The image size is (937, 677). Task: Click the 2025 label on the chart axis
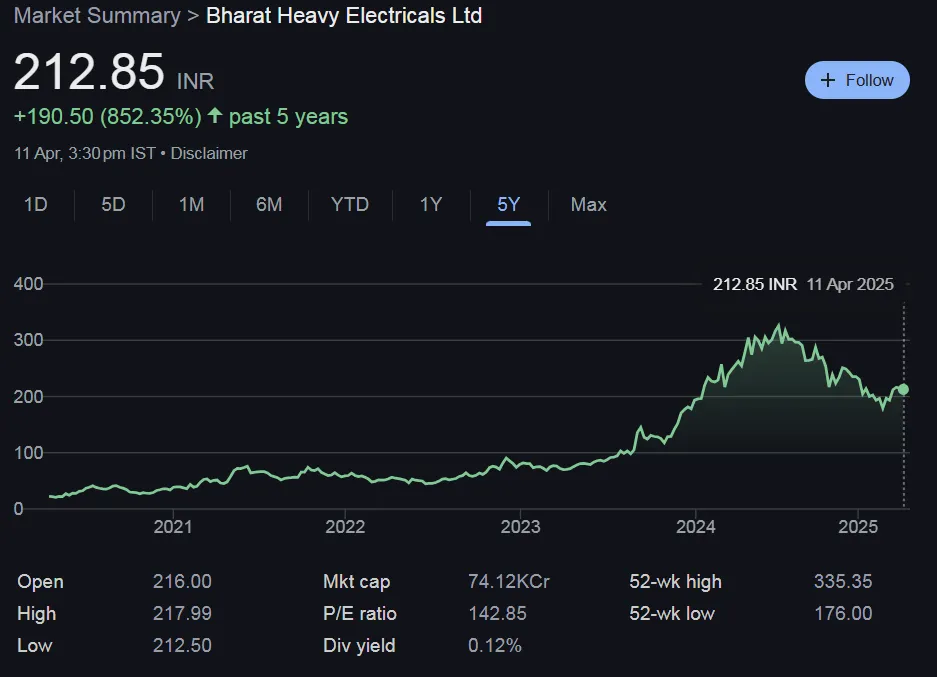coord(858,526)
